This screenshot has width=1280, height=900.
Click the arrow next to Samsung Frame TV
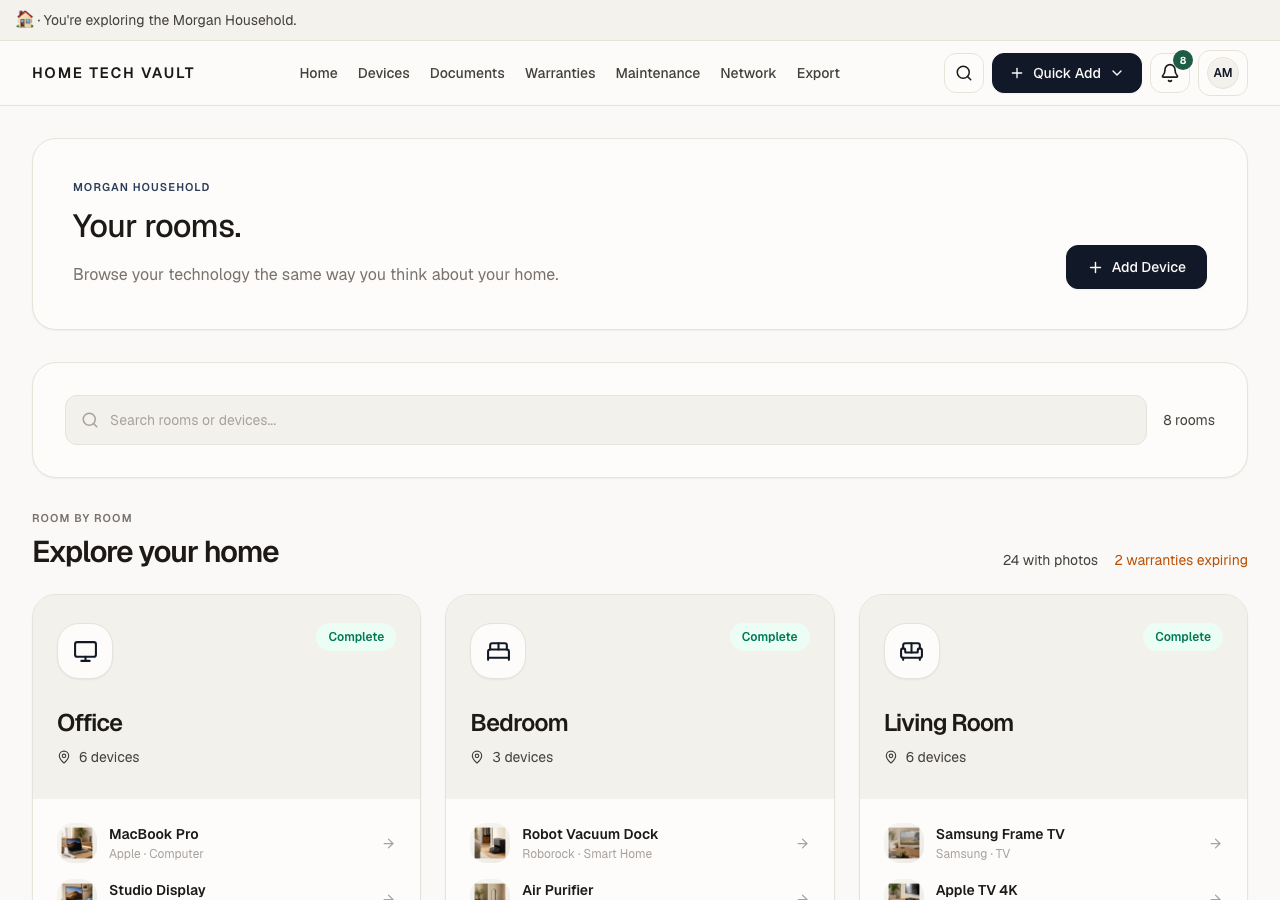tap(1216, 844)
